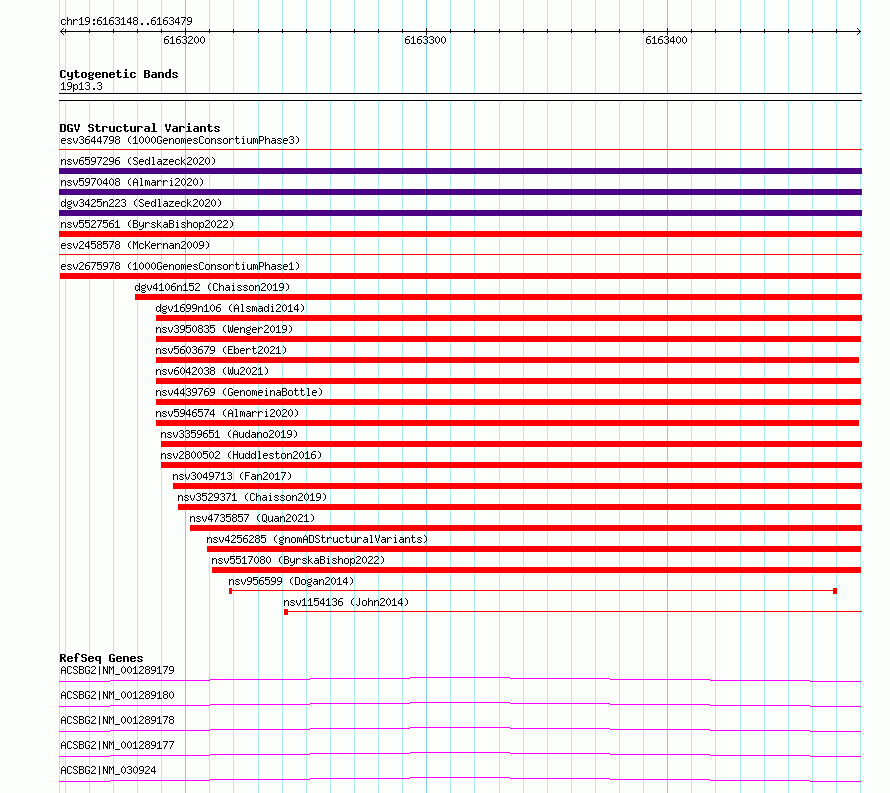
Task: Select the 19p13.3 band label
Action: click(x=81, y=86)
